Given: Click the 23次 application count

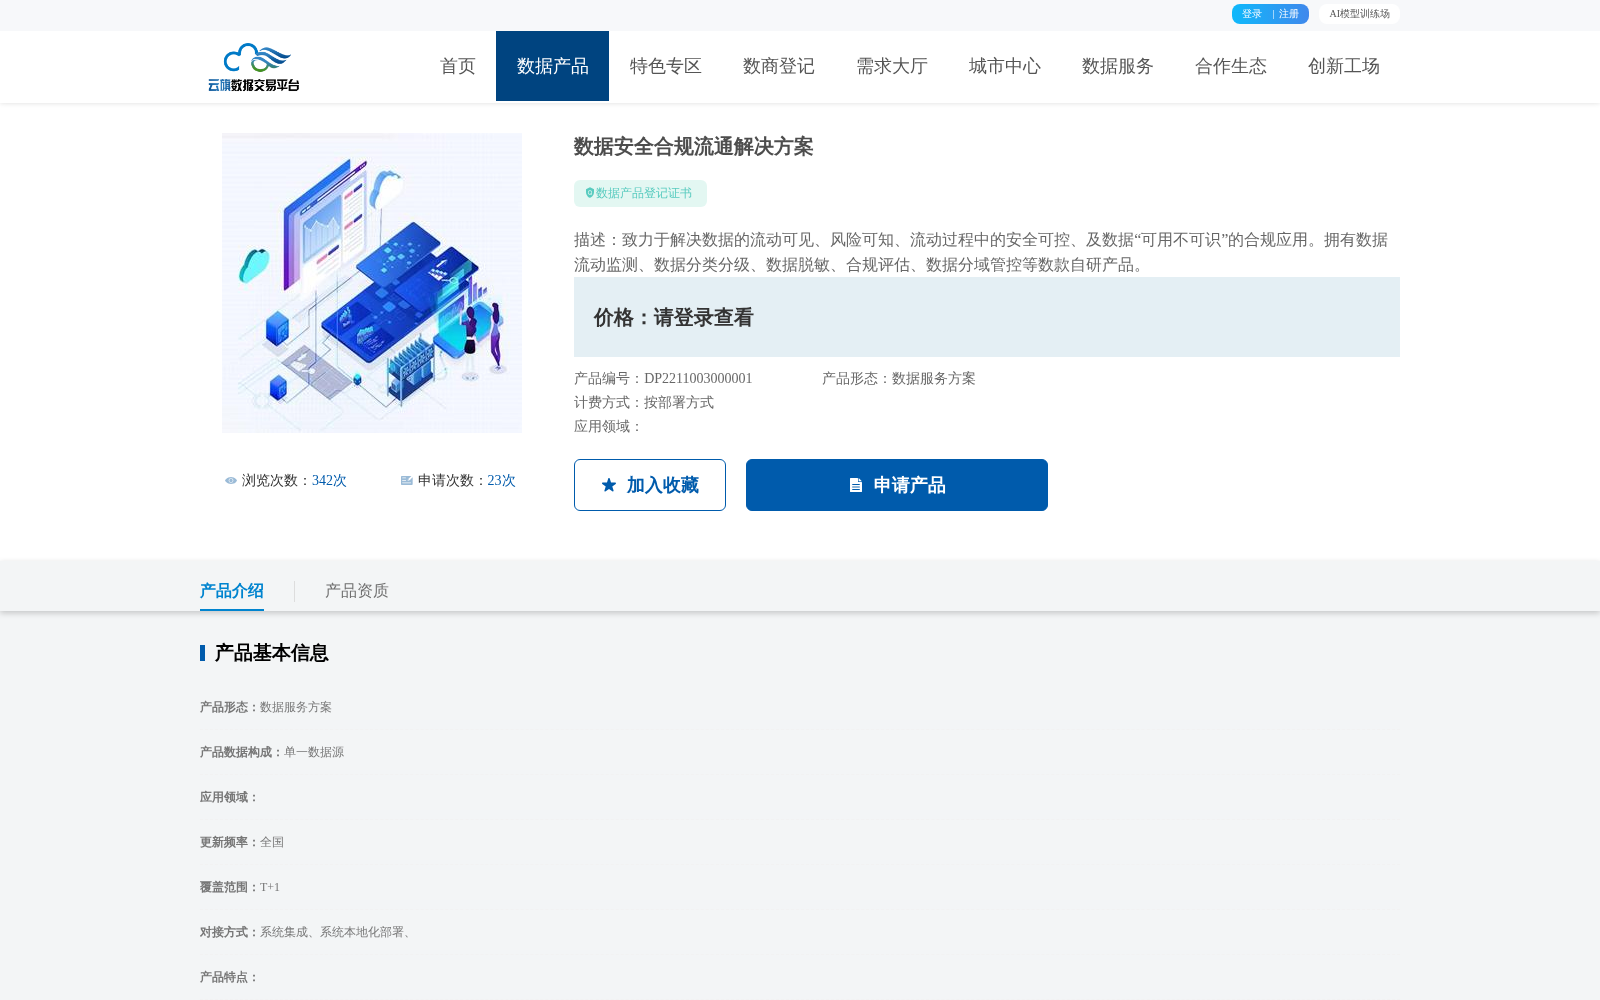Looking at the screenshot, I should coord(501,481).
